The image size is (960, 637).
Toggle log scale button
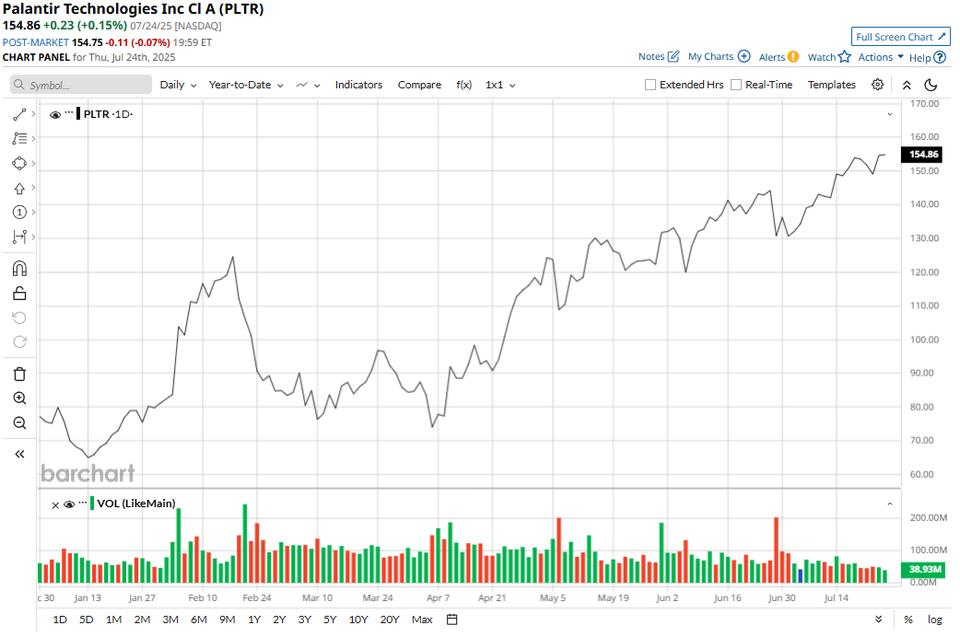(934, 620)
